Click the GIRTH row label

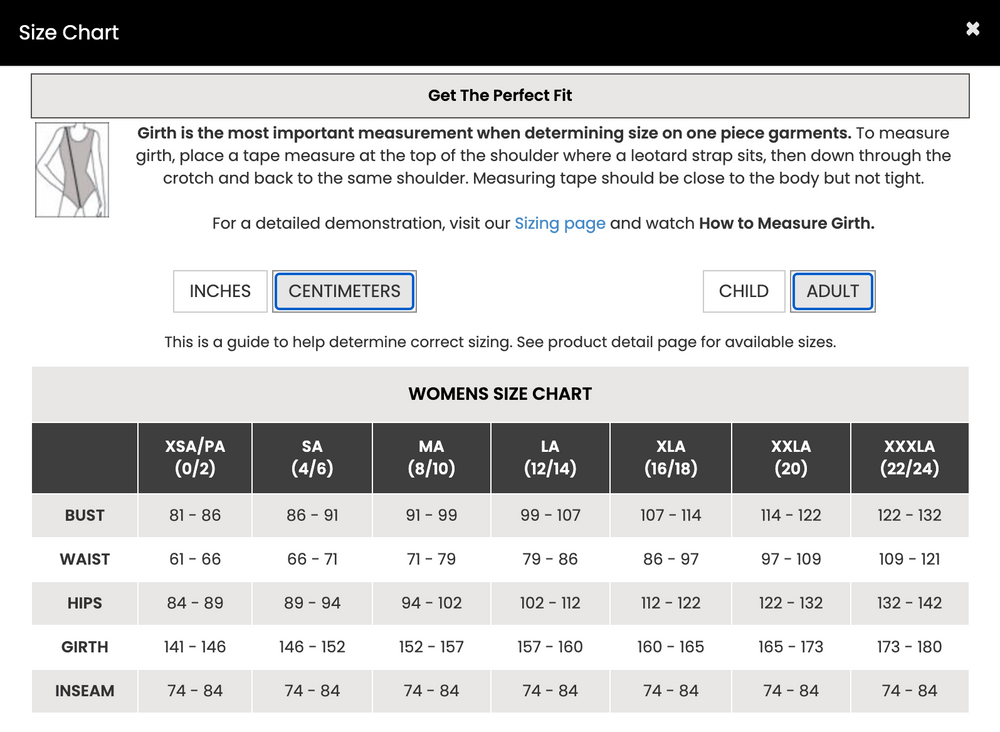(85, 647)
